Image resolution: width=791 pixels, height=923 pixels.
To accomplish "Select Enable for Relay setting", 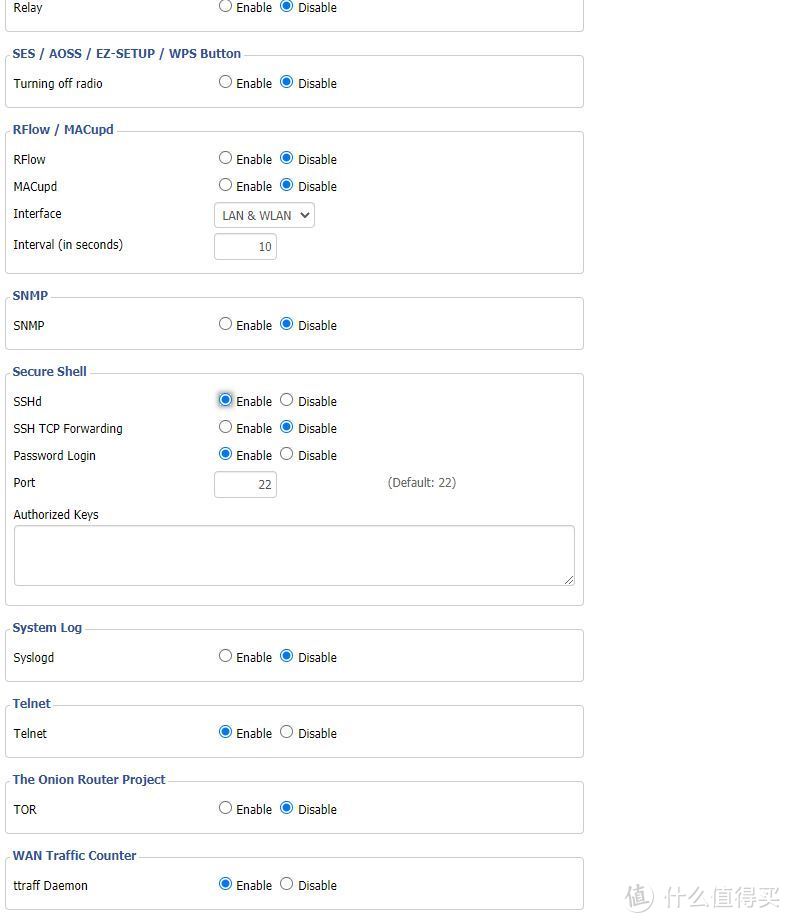I will coord(225,6).
